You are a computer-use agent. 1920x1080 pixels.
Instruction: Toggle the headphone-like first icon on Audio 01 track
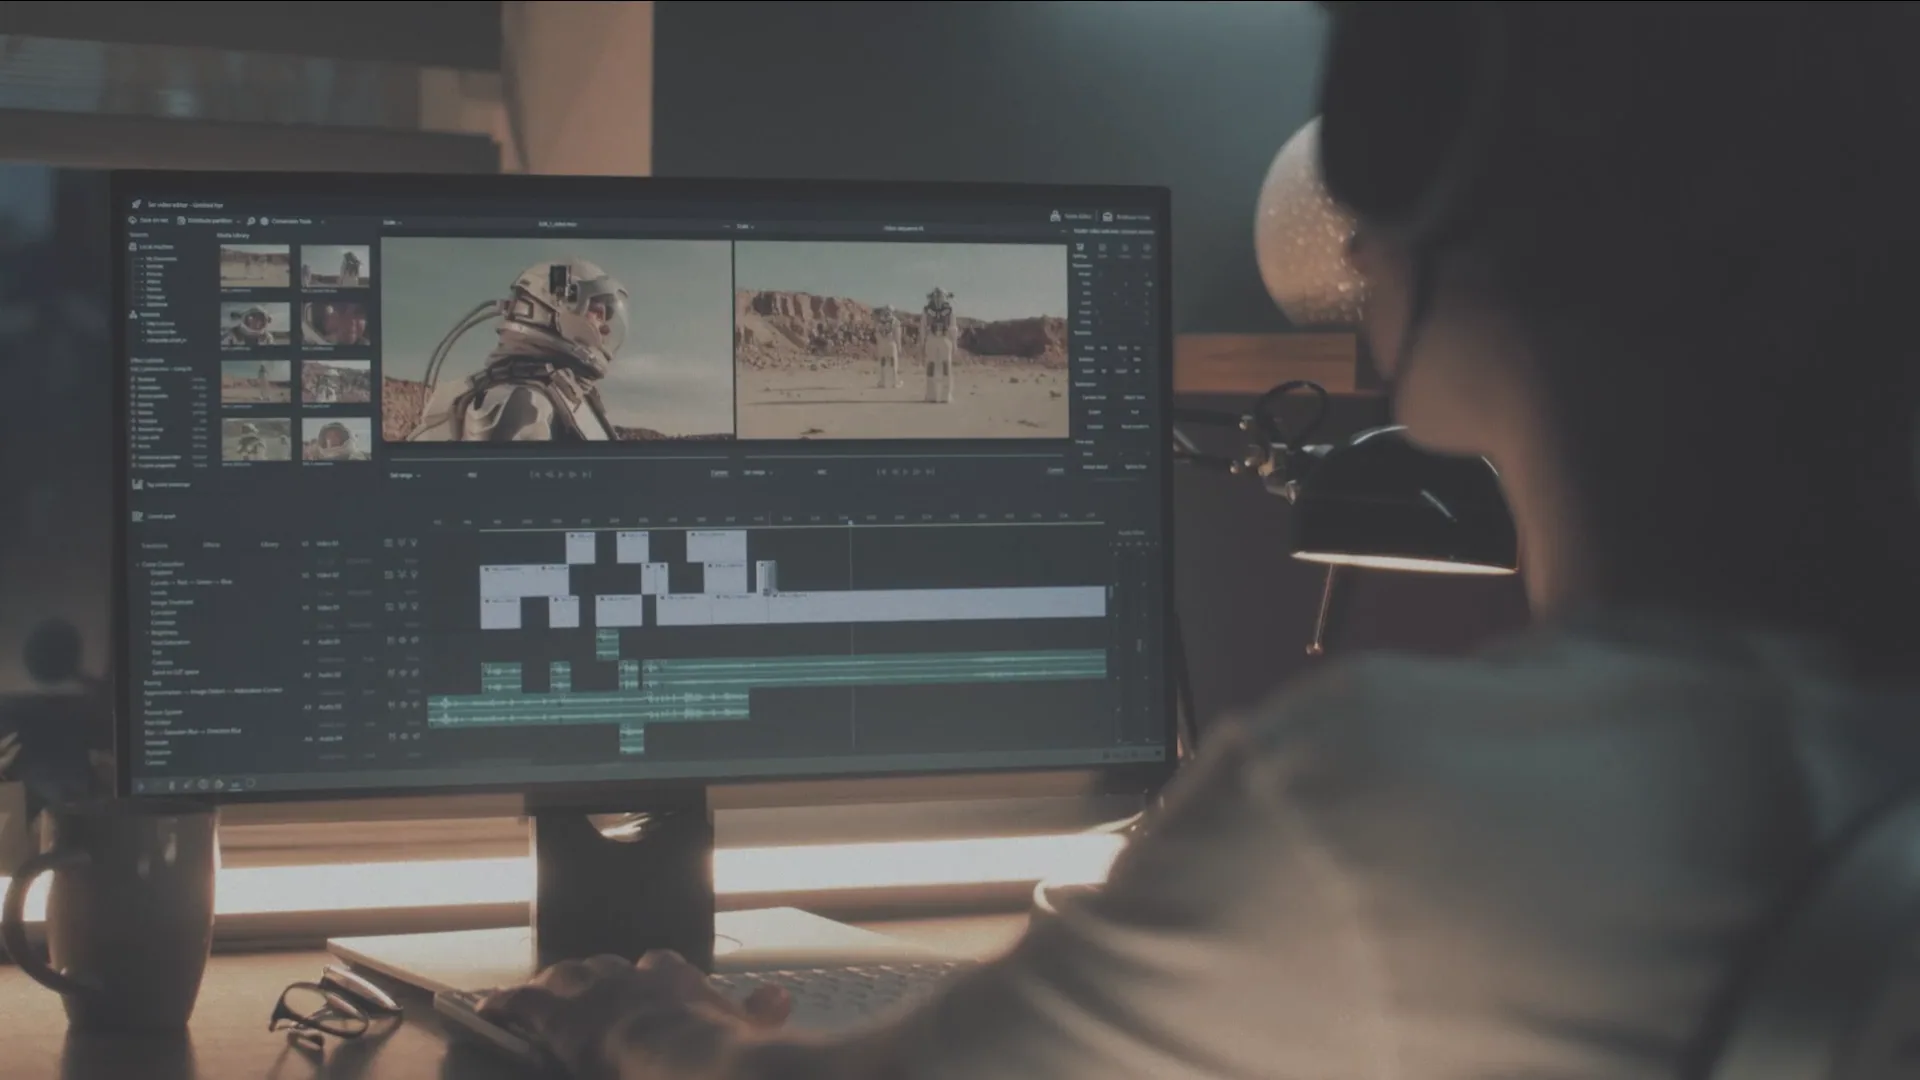coord(391,641)
